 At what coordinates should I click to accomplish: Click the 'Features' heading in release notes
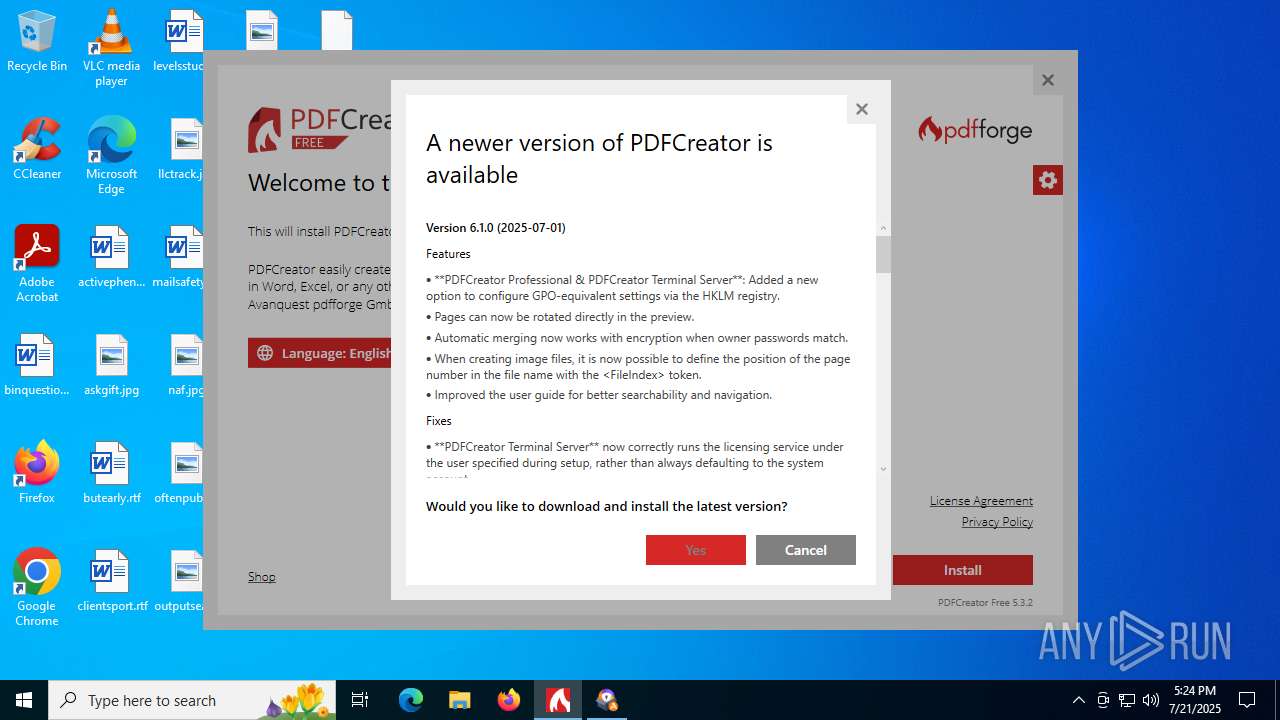(x=448, y=254)
